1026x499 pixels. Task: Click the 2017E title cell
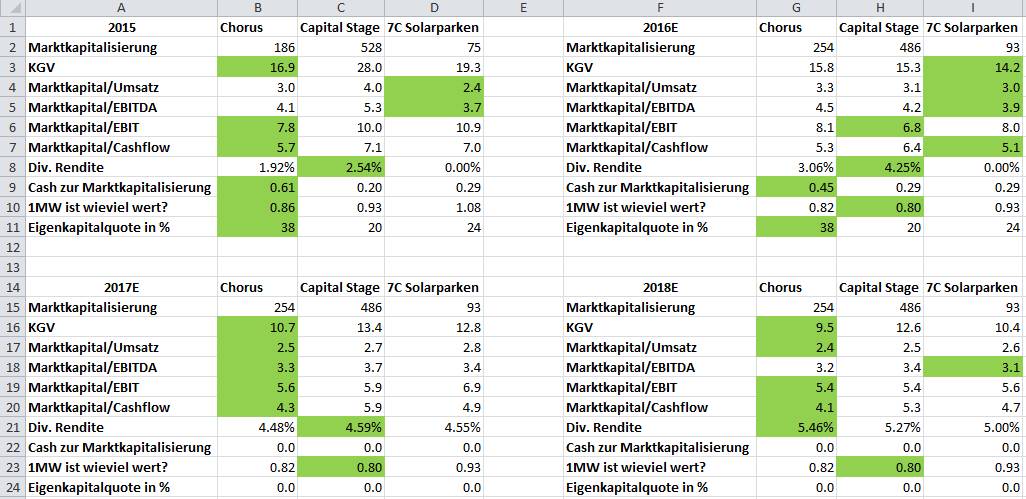tap(121, 288)
